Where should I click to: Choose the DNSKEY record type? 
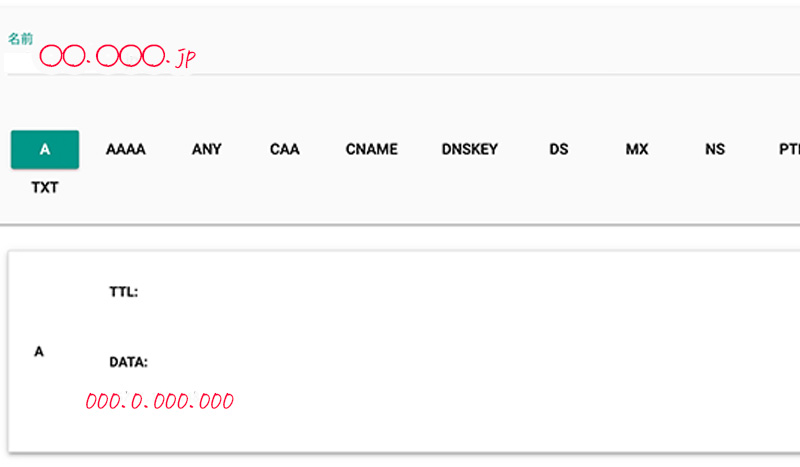pos(469,150)
